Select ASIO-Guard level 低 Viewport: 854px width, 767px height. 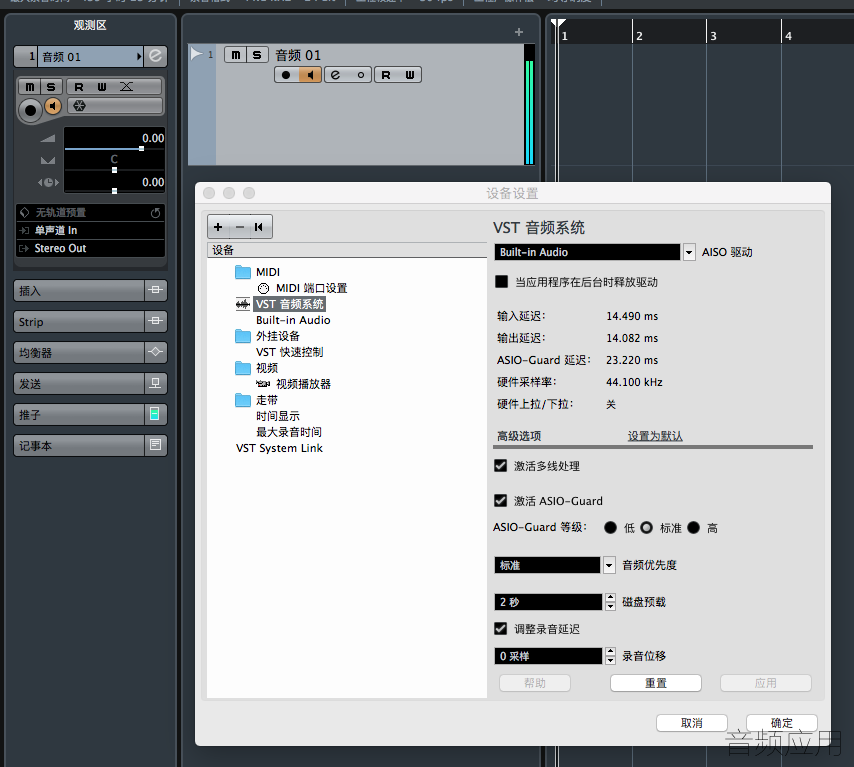point(611,527)
